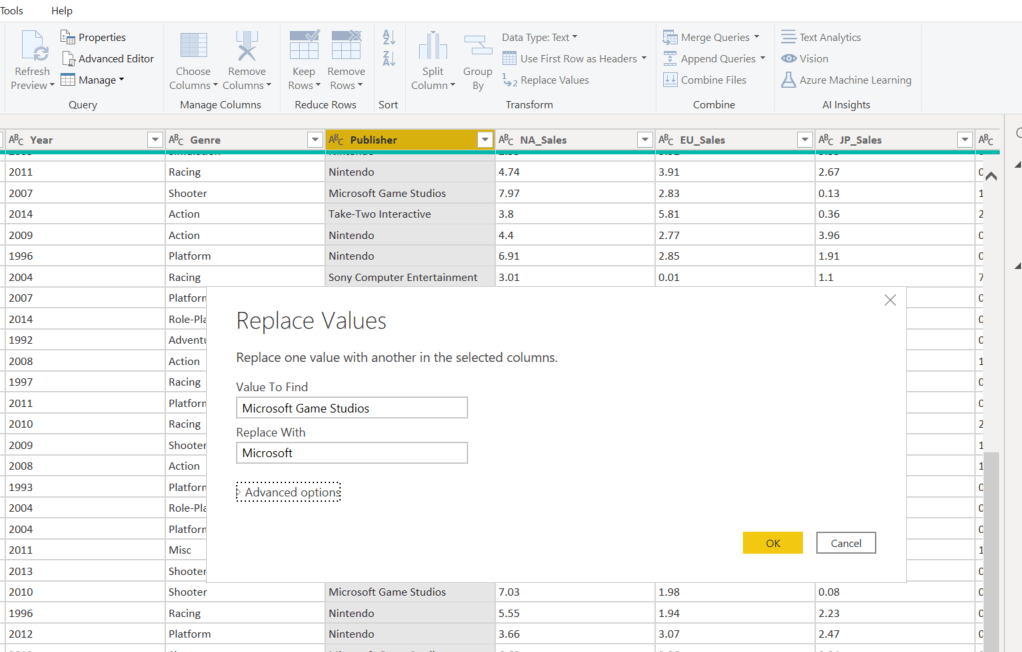Image resolution: width=1022 pixels, height=652 pixels.
Task: Open the EU_Sales column filter dropdown
Action: (x=805, y=140)
